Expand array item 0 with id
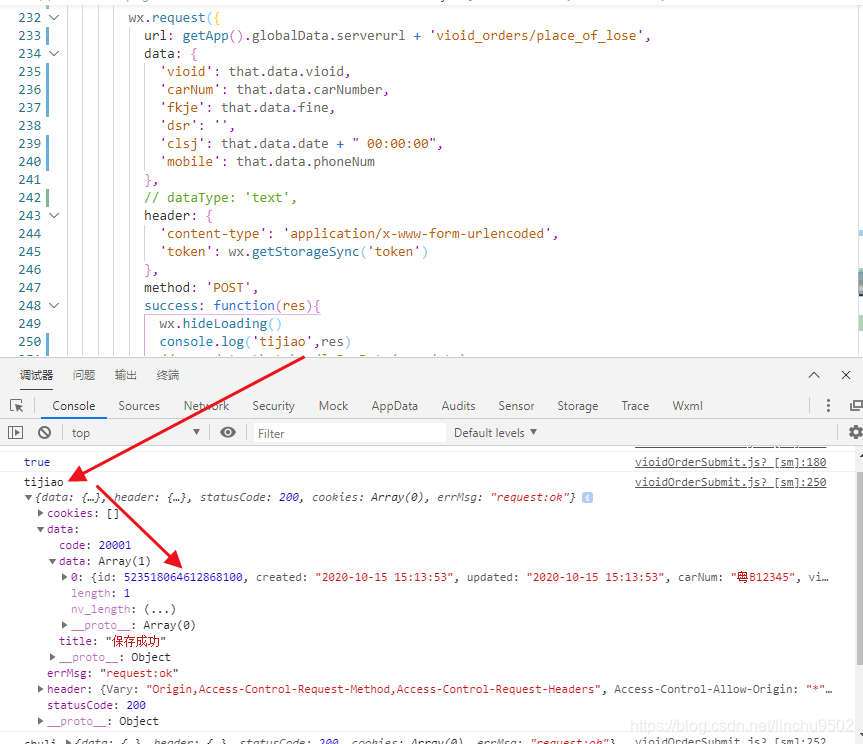 click(x=64, y=577)
